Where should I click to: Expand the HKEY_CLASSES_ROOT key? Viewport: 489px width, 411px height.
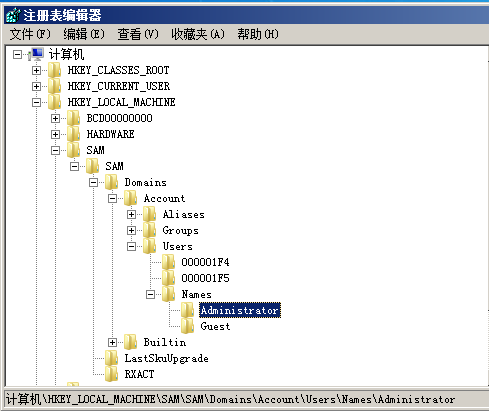tap(36, 70)
